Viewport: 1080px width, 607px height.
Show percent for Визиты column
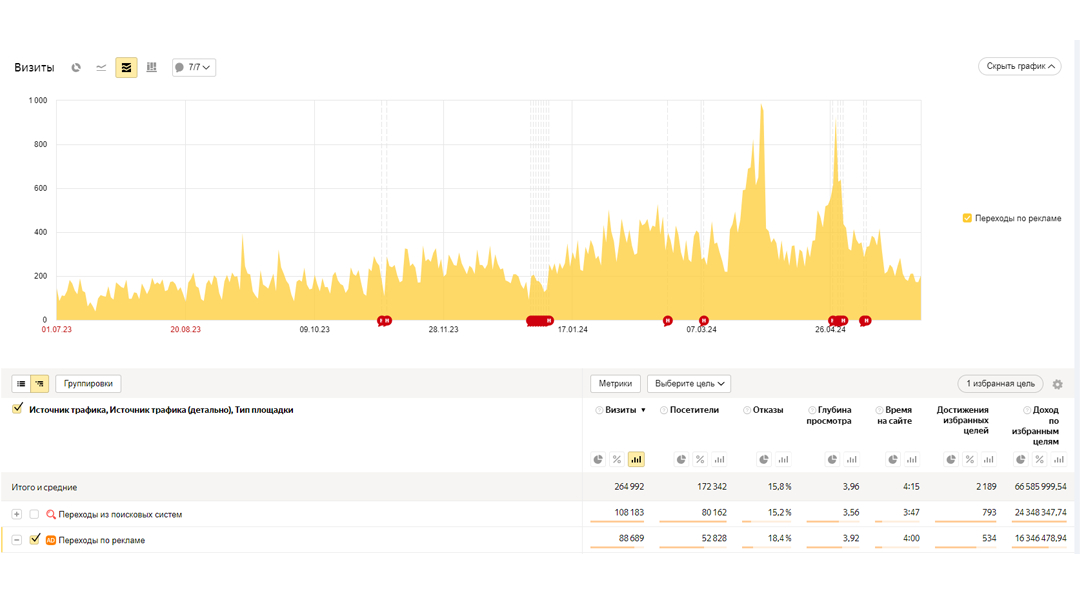617,460
